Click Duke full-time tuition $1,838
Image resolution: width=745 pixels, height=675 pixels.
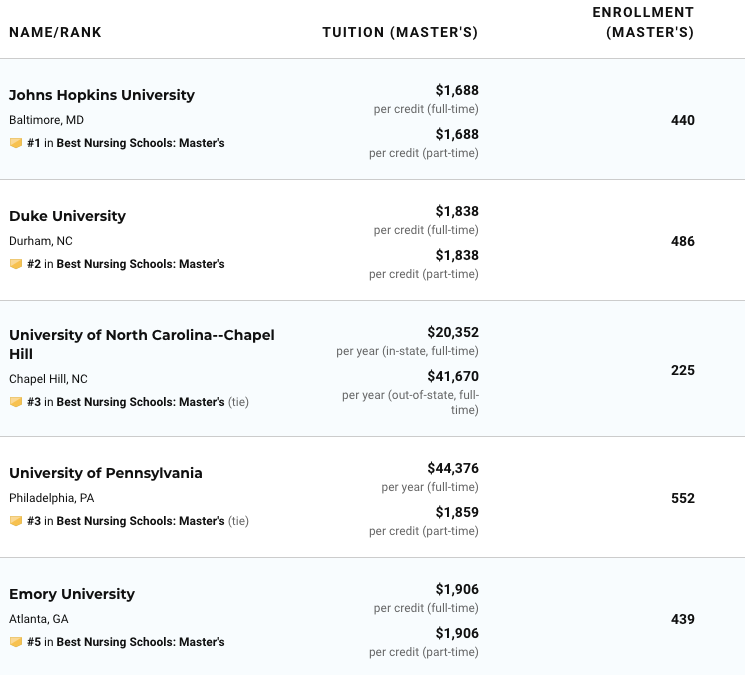pos(457,211)
